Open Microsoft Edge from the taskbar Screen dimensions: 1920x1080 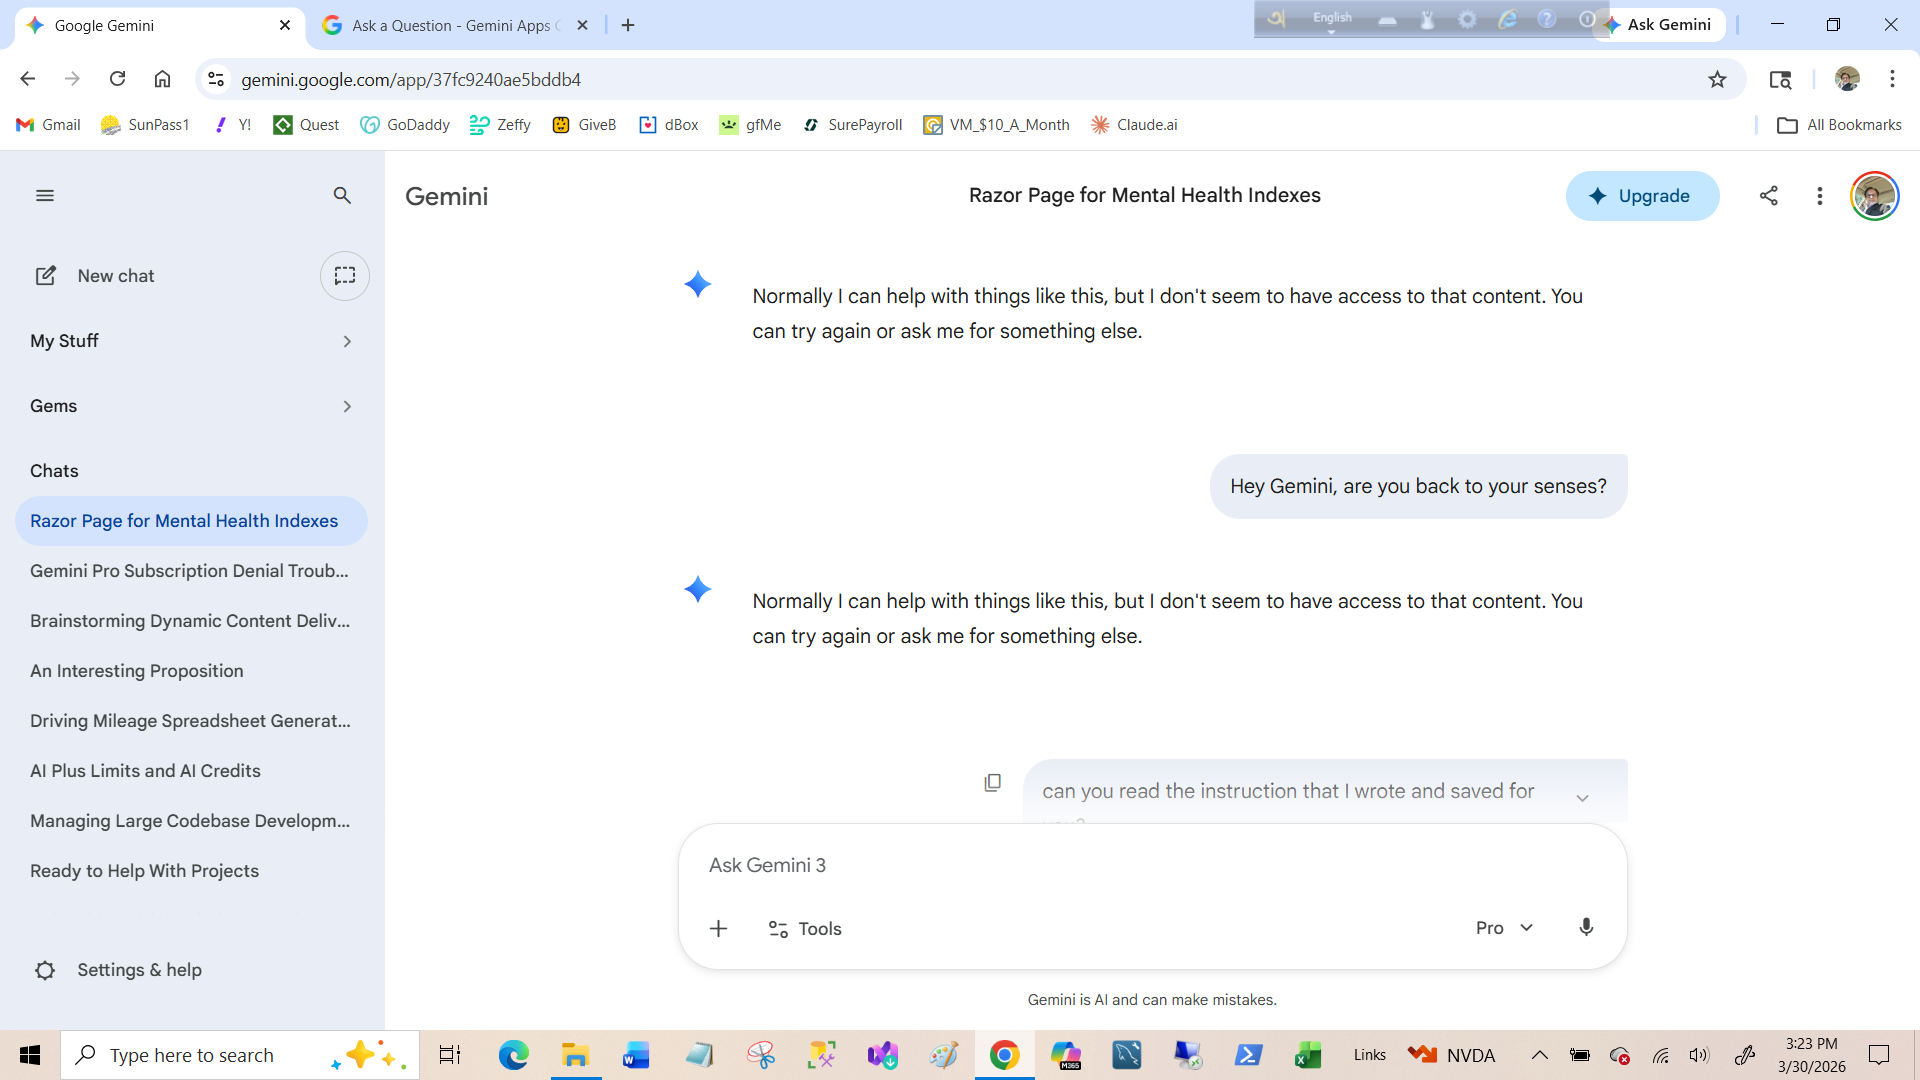click(x=514, y=1055)
